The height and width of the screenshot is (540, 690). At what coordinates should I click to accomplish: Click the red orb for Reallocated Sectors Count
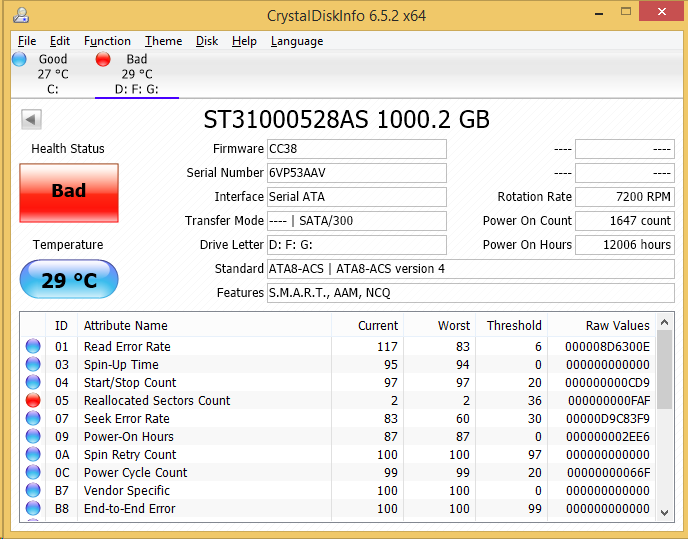pyautogui.click(x=33, y=400)
